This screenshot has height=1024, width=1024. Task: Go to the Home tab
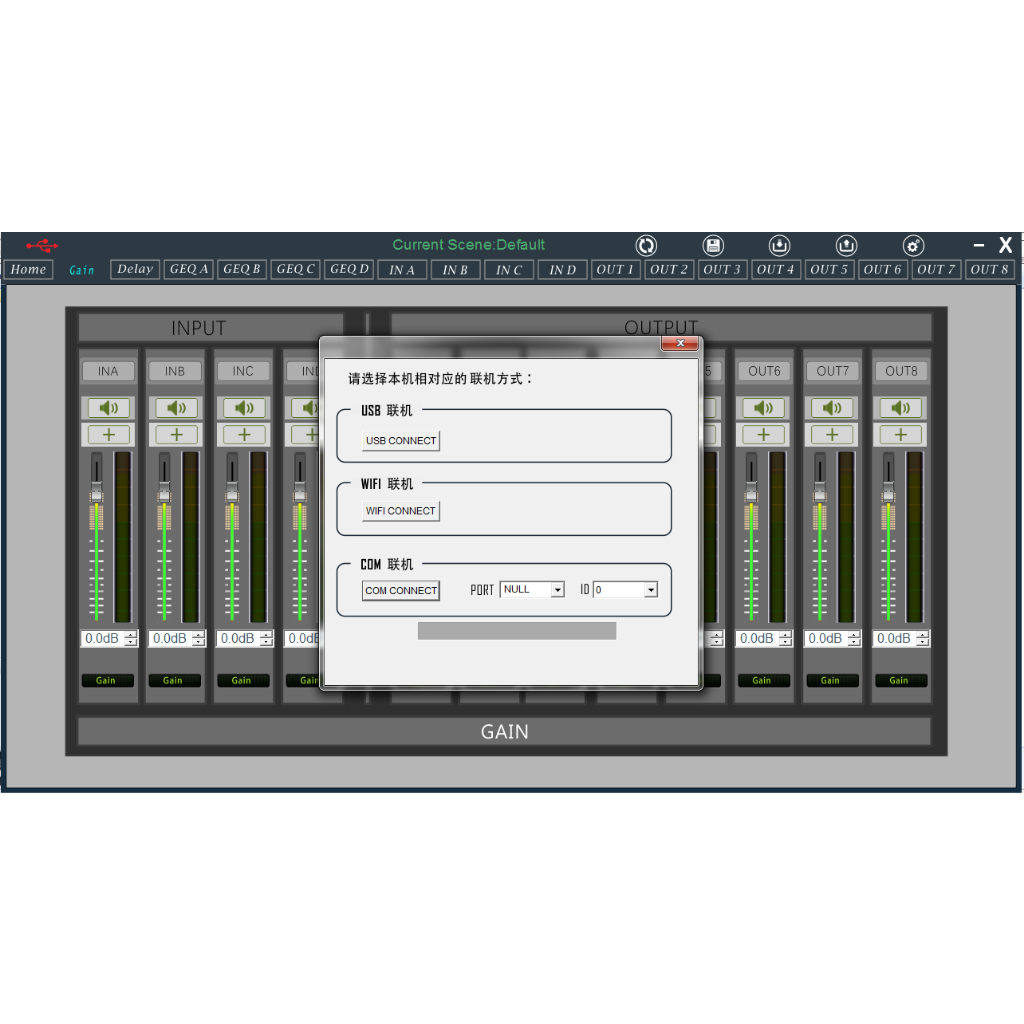(x=28, y=269)
